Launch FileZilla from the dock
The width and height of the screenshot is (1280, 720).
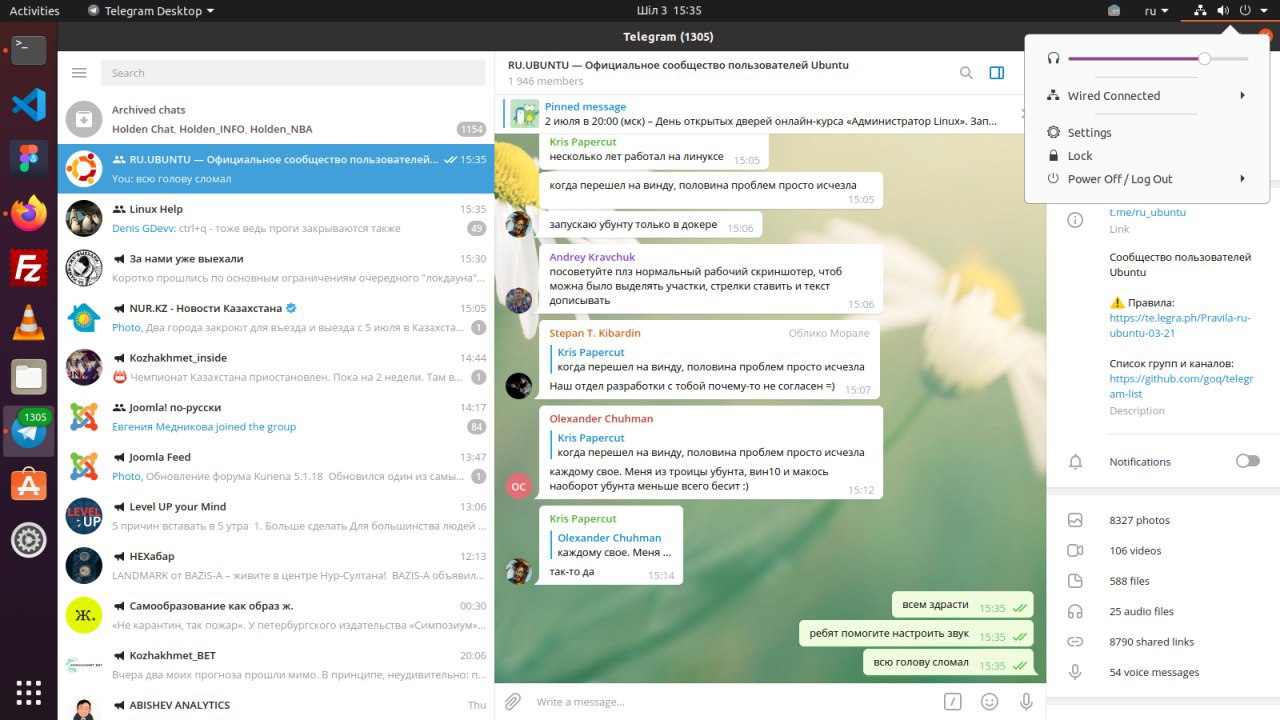29,267
